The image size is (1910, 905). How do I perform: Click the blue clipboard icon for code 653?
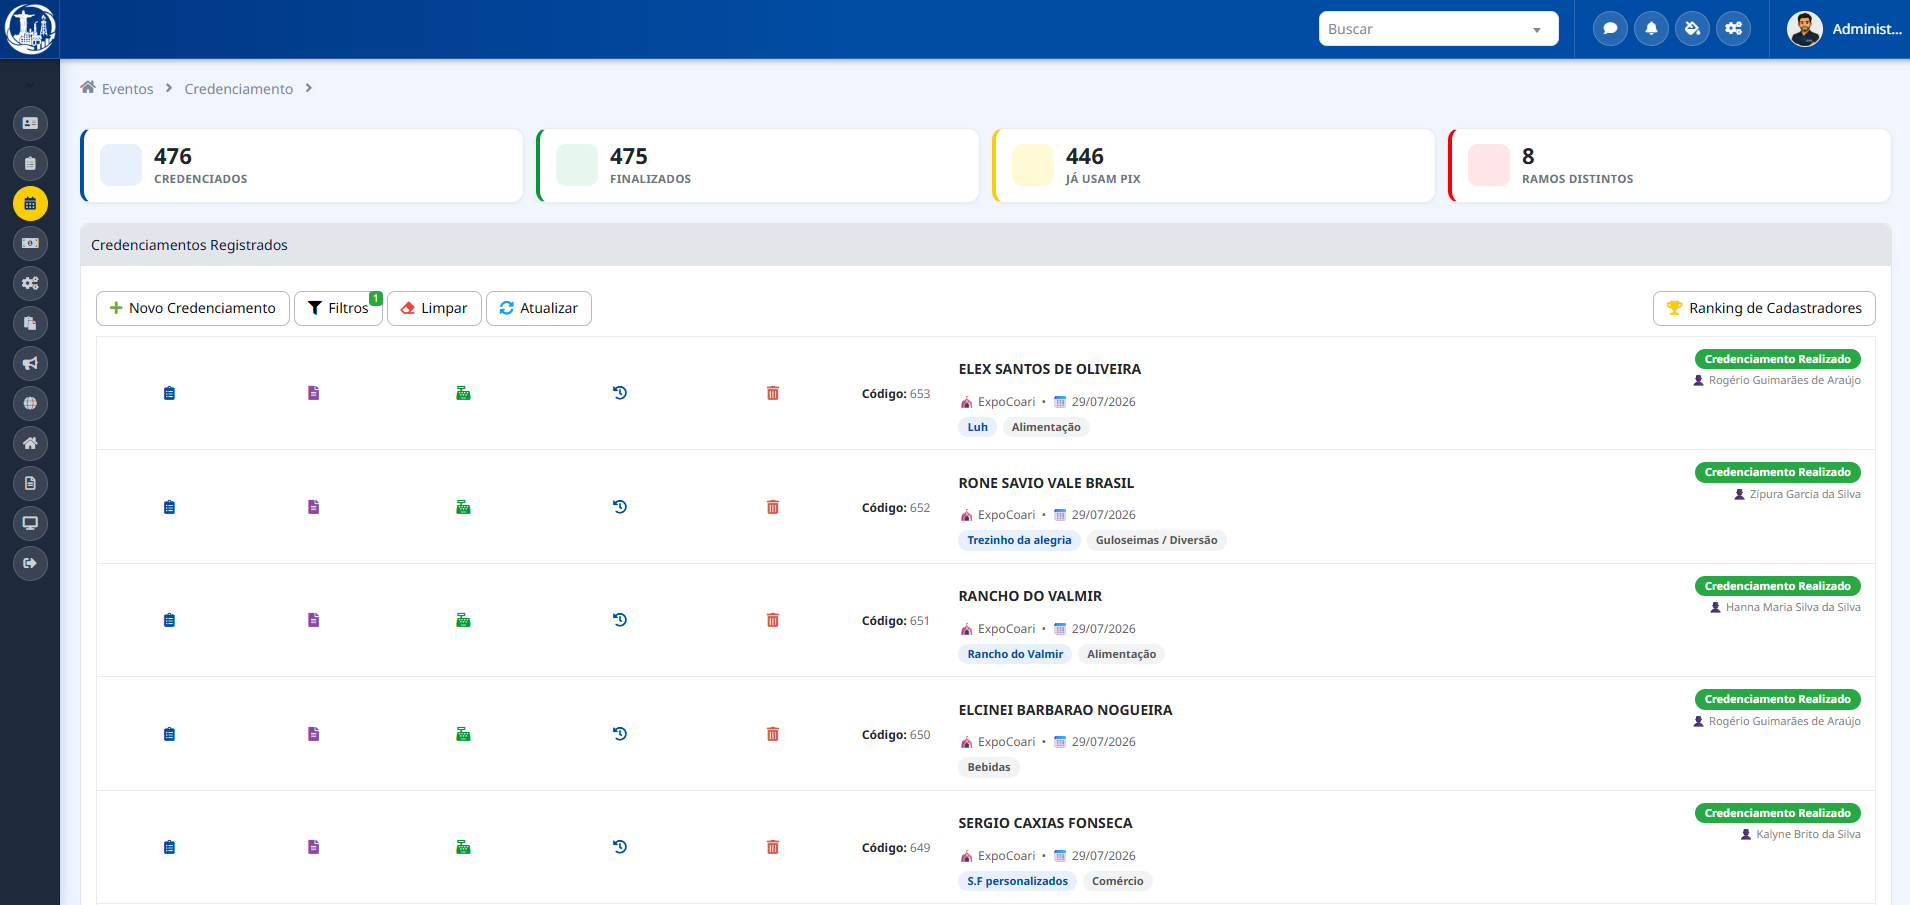click(169, 393)
